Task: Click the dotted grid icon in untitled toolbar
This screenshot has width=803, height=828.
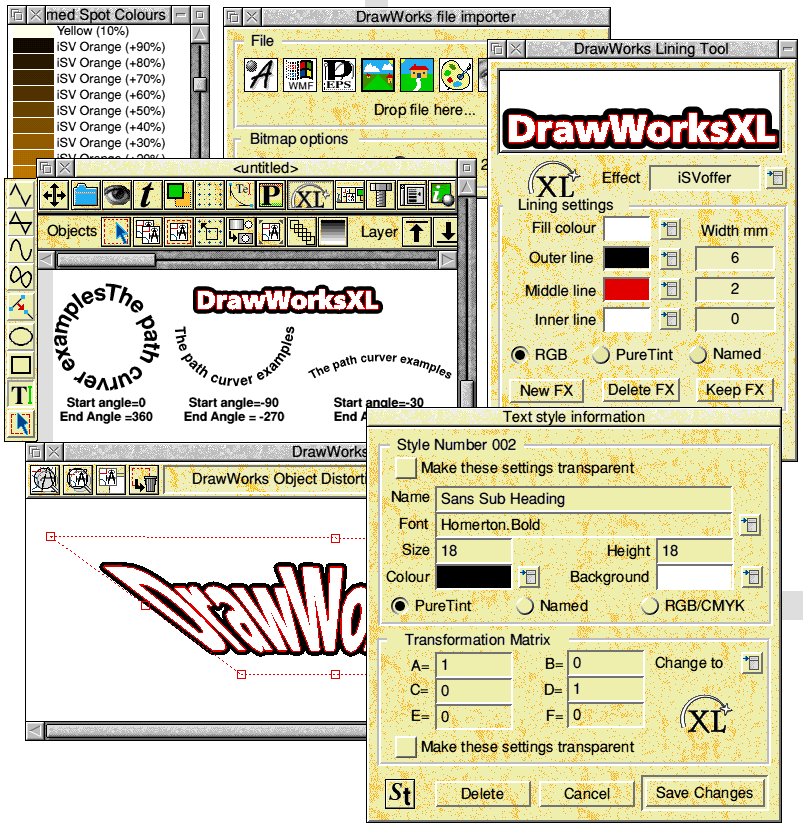Action: 209,195
